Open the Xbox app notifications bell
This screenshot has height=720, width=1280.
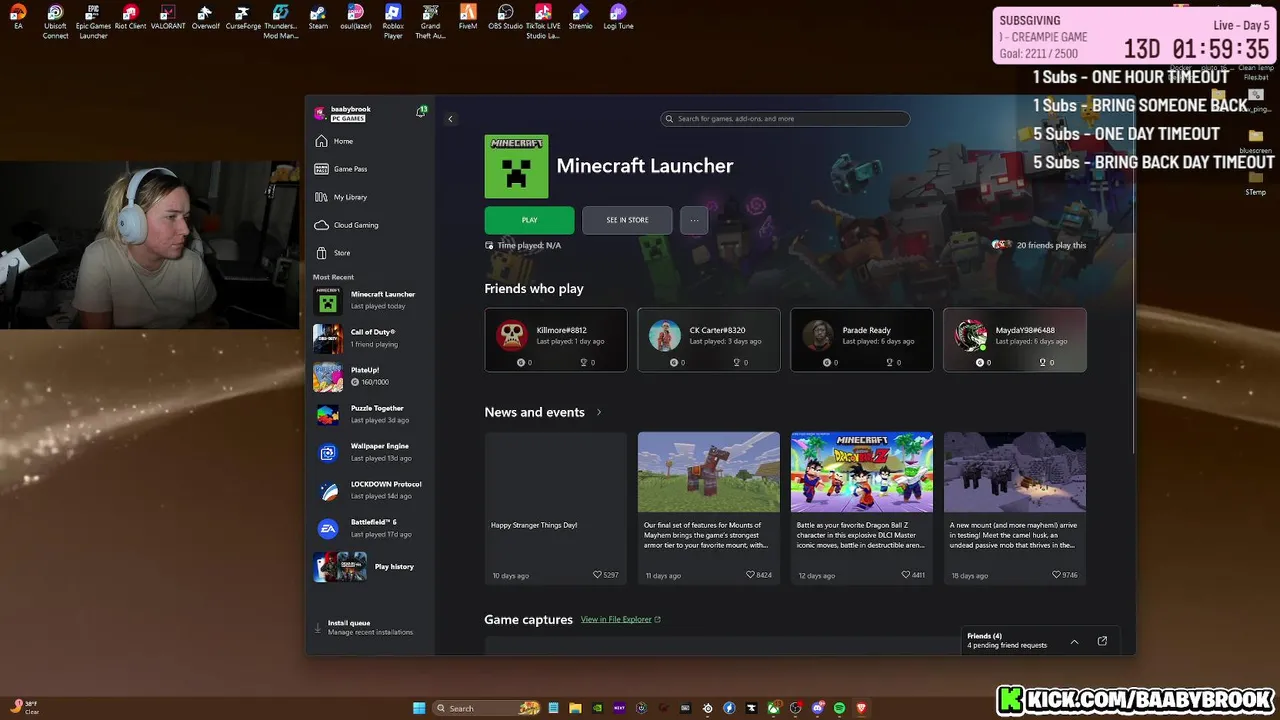(421, 112)
